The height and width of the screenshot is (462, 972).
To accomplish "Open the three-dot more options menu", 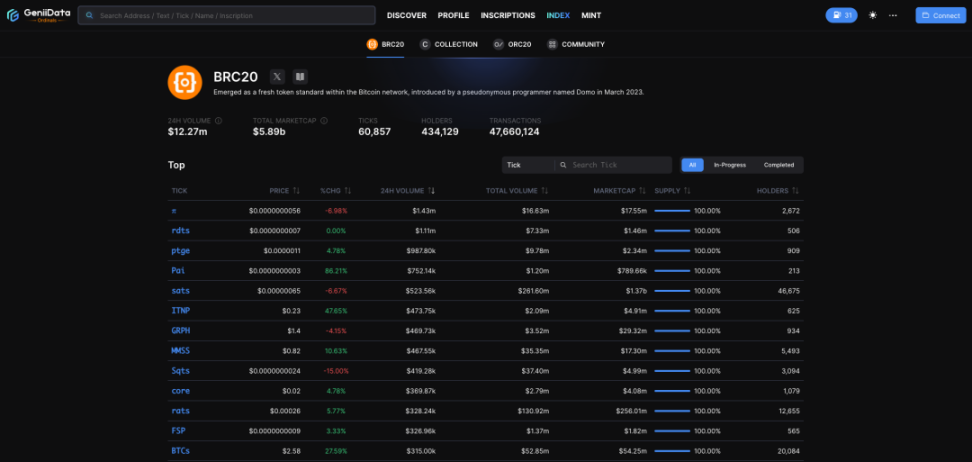I will coord(893,16).
